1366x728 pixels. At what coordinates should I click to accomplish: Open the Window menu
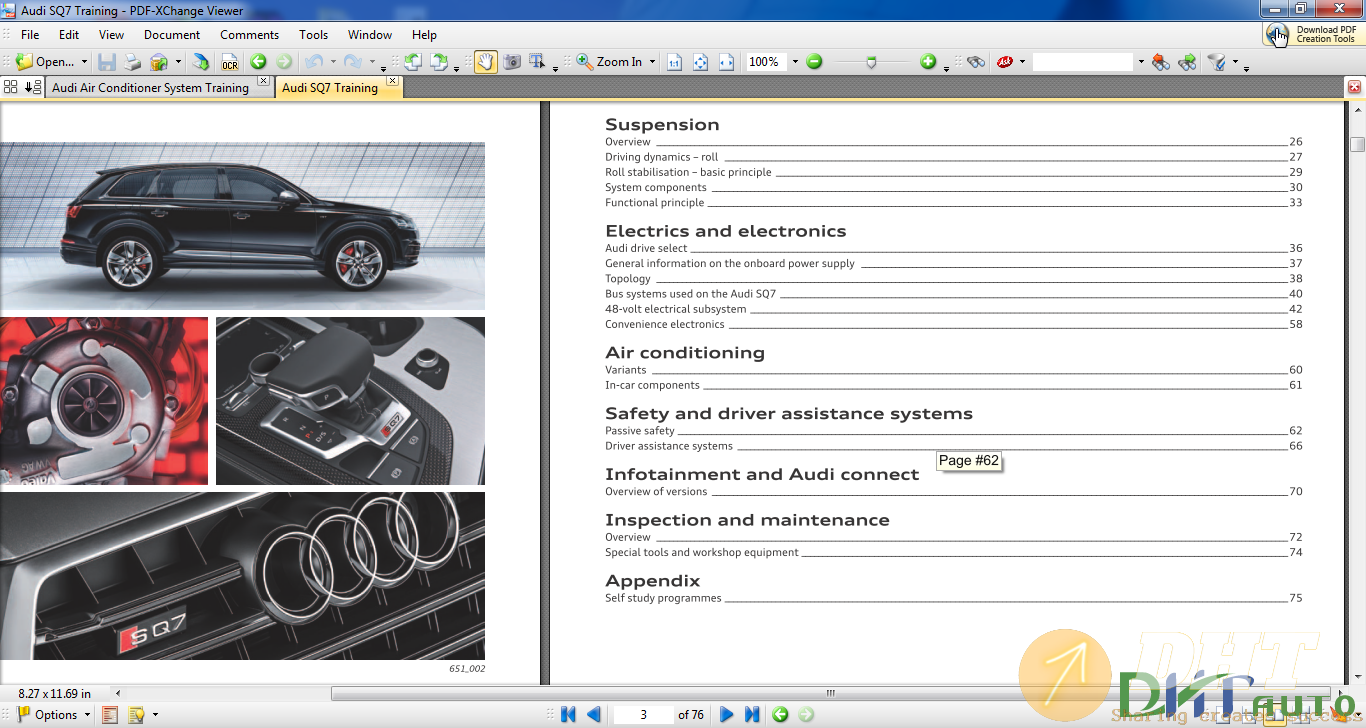pyautogui.click(x=370, y=34)
